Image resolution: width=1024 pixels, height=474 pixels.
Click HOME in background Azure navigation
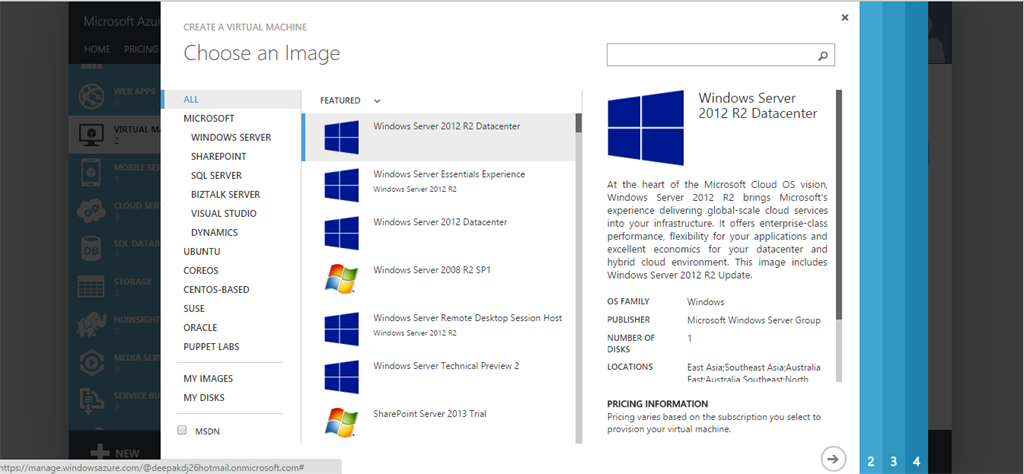(97, 49)
